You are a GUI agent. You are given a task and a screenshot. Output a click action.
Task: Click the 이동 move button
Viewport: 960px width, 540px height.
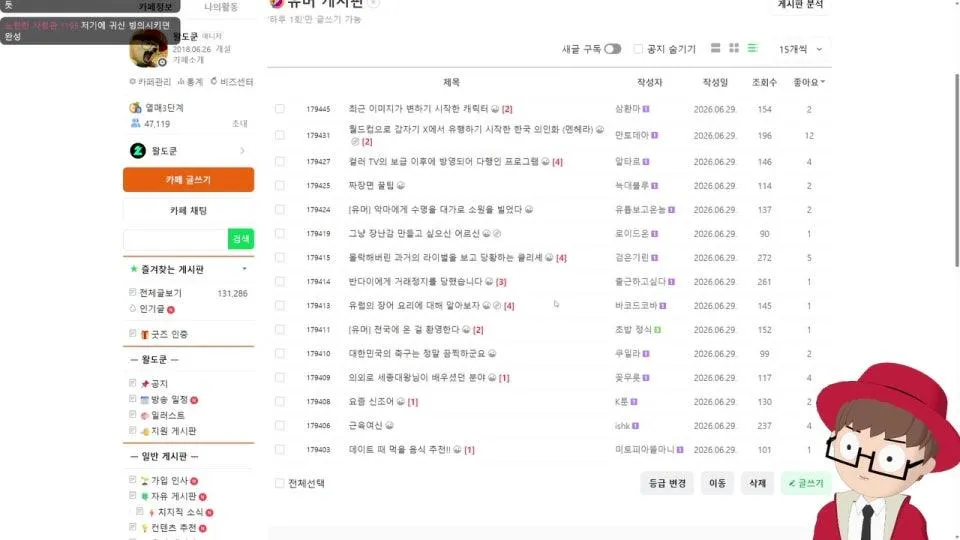(x=717, y=483)
